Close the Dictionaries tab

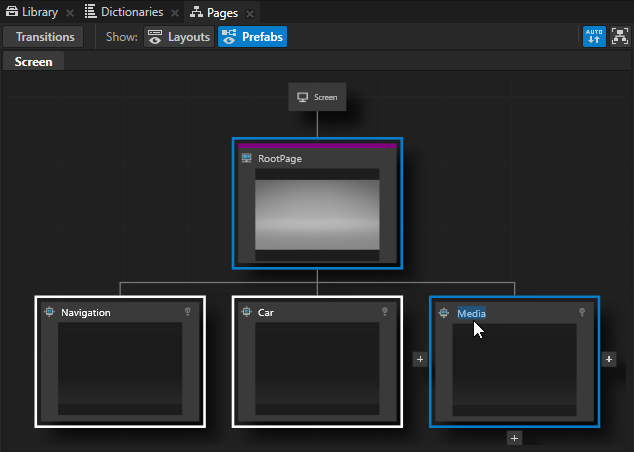pos(174,13)
